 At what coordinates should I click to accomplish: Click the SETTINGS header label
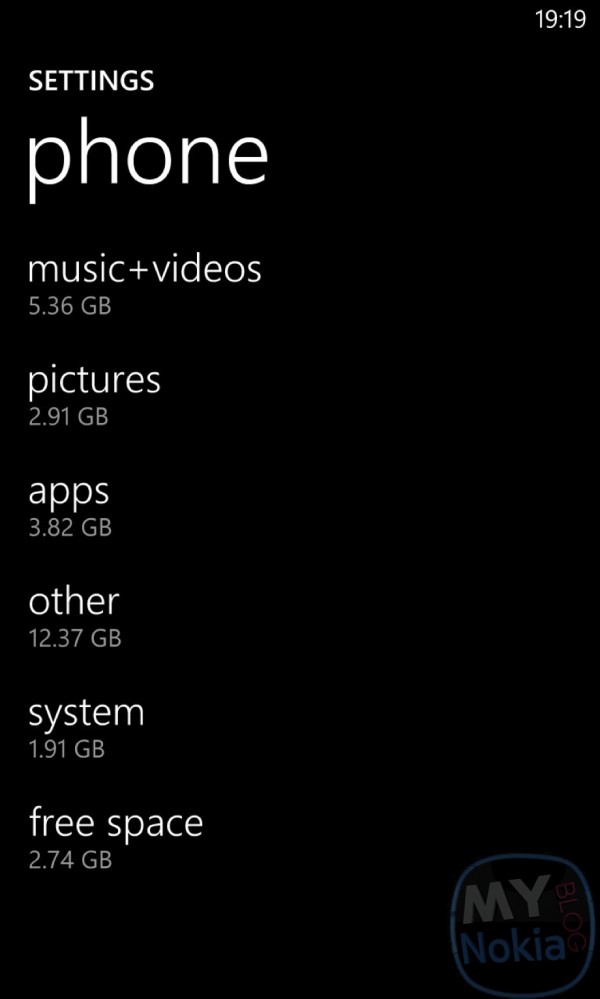[91, 81]
